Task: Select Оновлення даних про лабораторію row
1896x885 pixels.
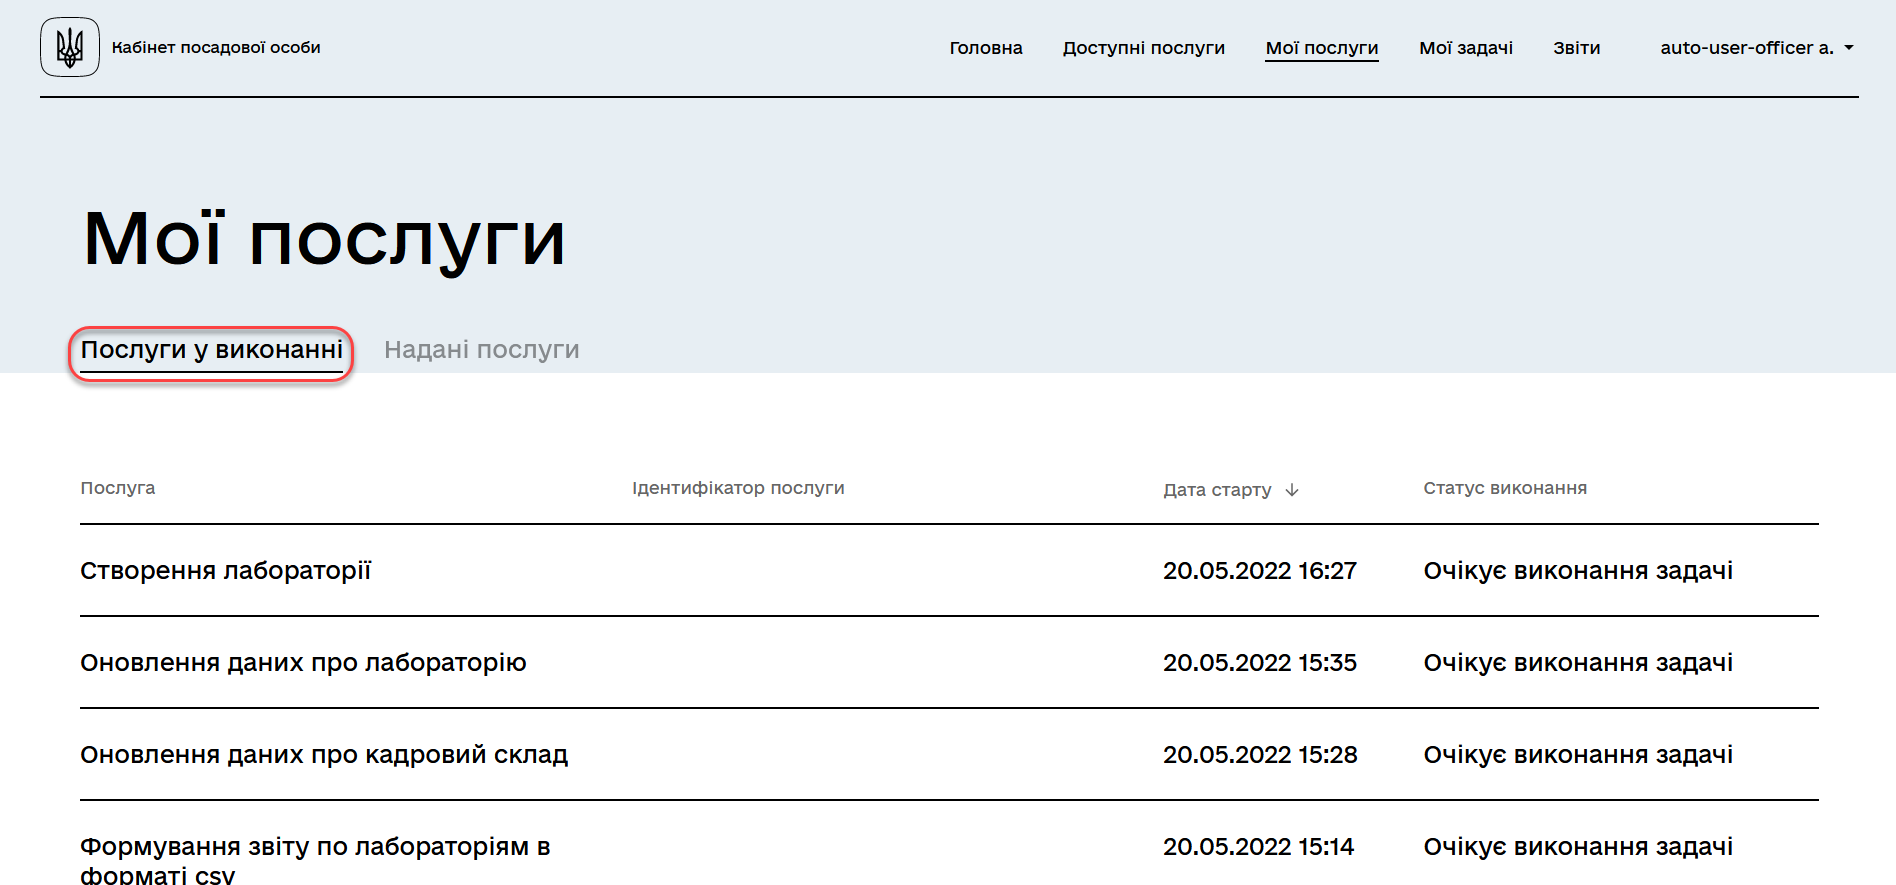Action: coord(949,663)
